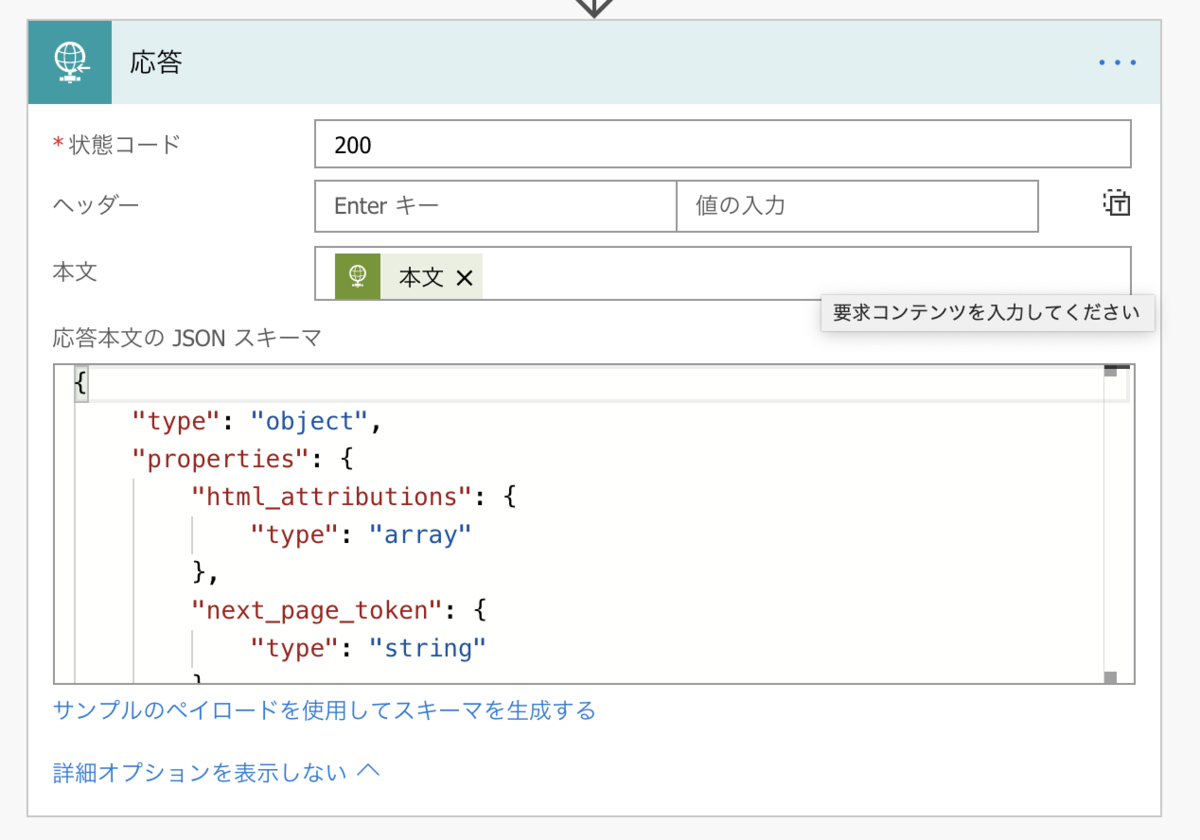This screenshot has height=840, width=1200.
Task: Remove the 本文 dynamic content token
Action: (464, 278)
